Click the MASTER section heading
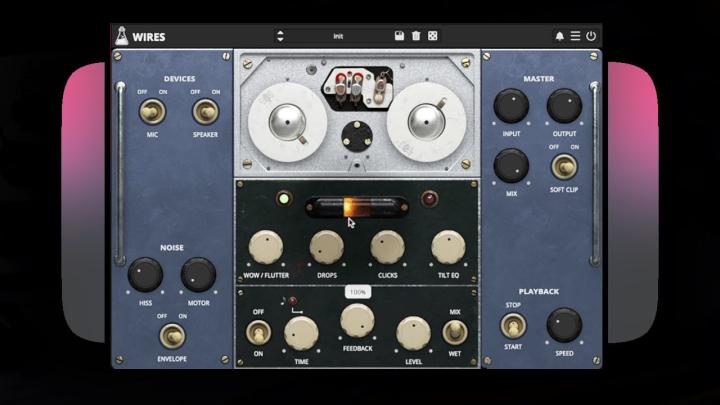The height and width of the screenshot is (405, 720). click(x=539, y=79)
